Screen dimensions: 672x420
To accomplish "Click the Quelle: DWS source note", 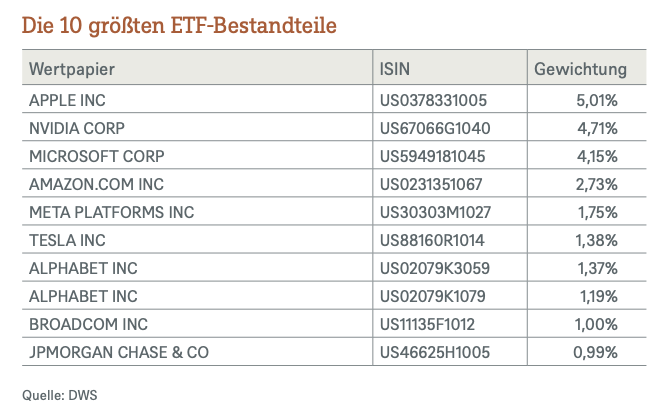I will coord(59,395).
